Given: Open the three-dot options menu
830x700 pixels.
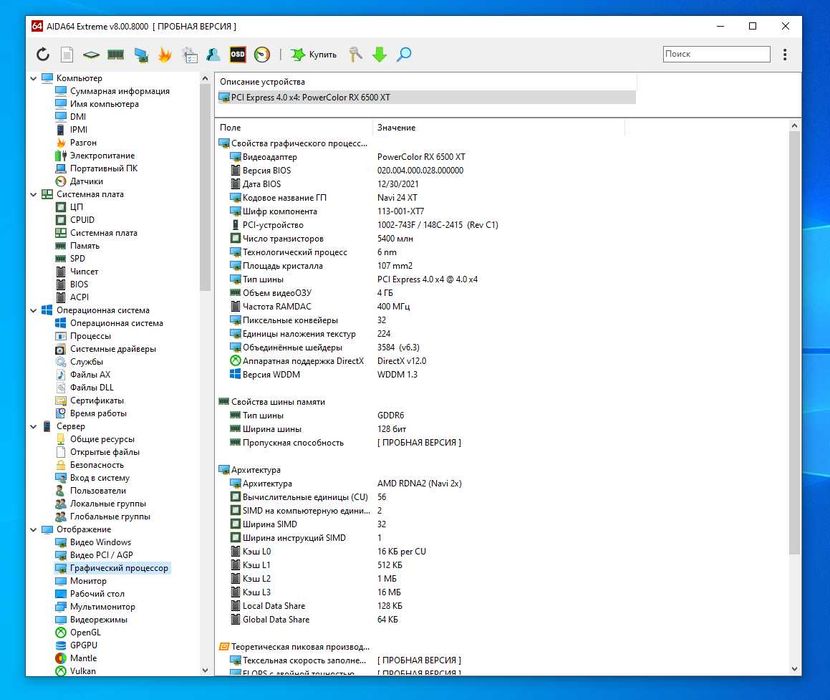Looking at the screenshot, I should pyautogui.click(x=785, y=54).
